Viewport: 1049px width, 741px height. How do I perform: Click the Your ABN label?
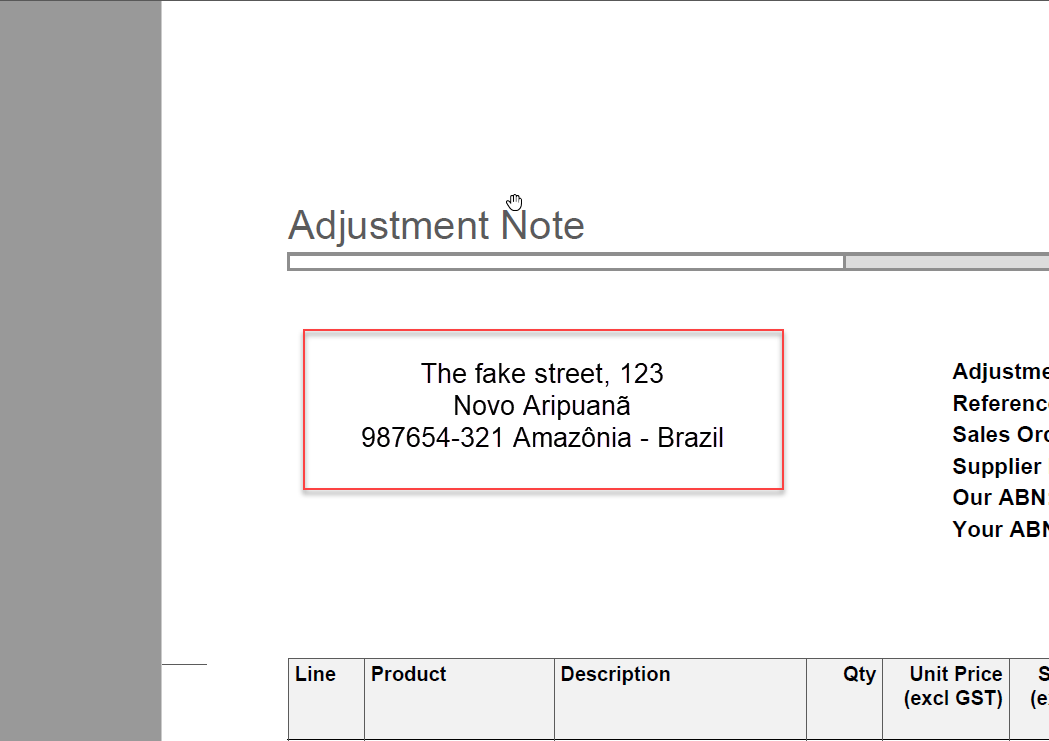click(x=1000, y=529)
